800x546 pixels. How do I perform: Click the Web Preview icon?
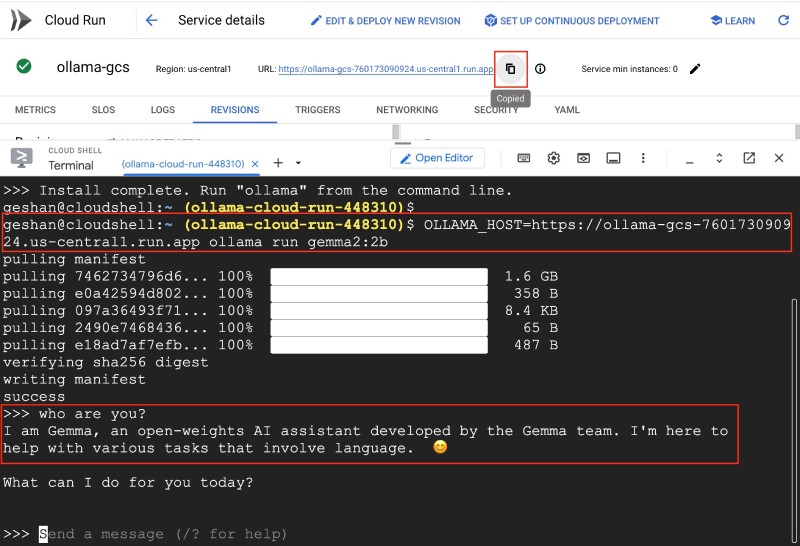click(583, 158)
